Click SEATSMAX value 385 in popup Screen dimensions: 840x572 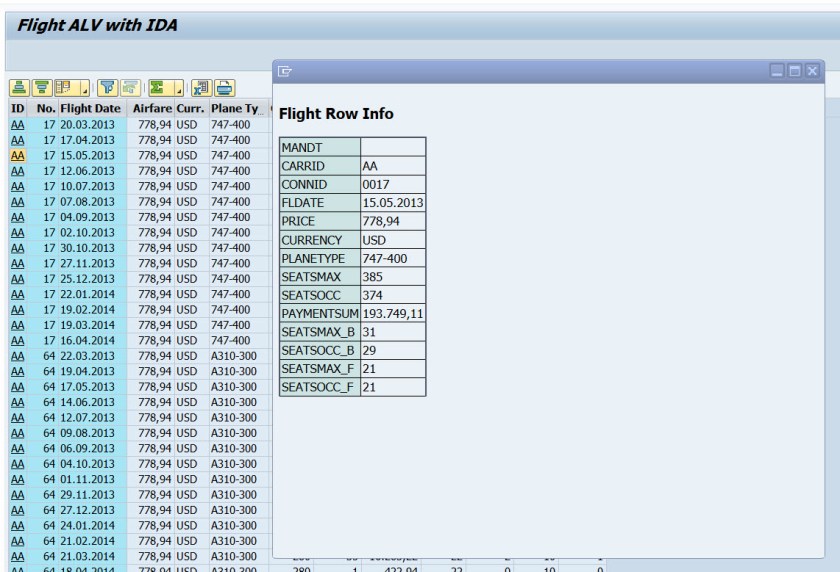393,276
